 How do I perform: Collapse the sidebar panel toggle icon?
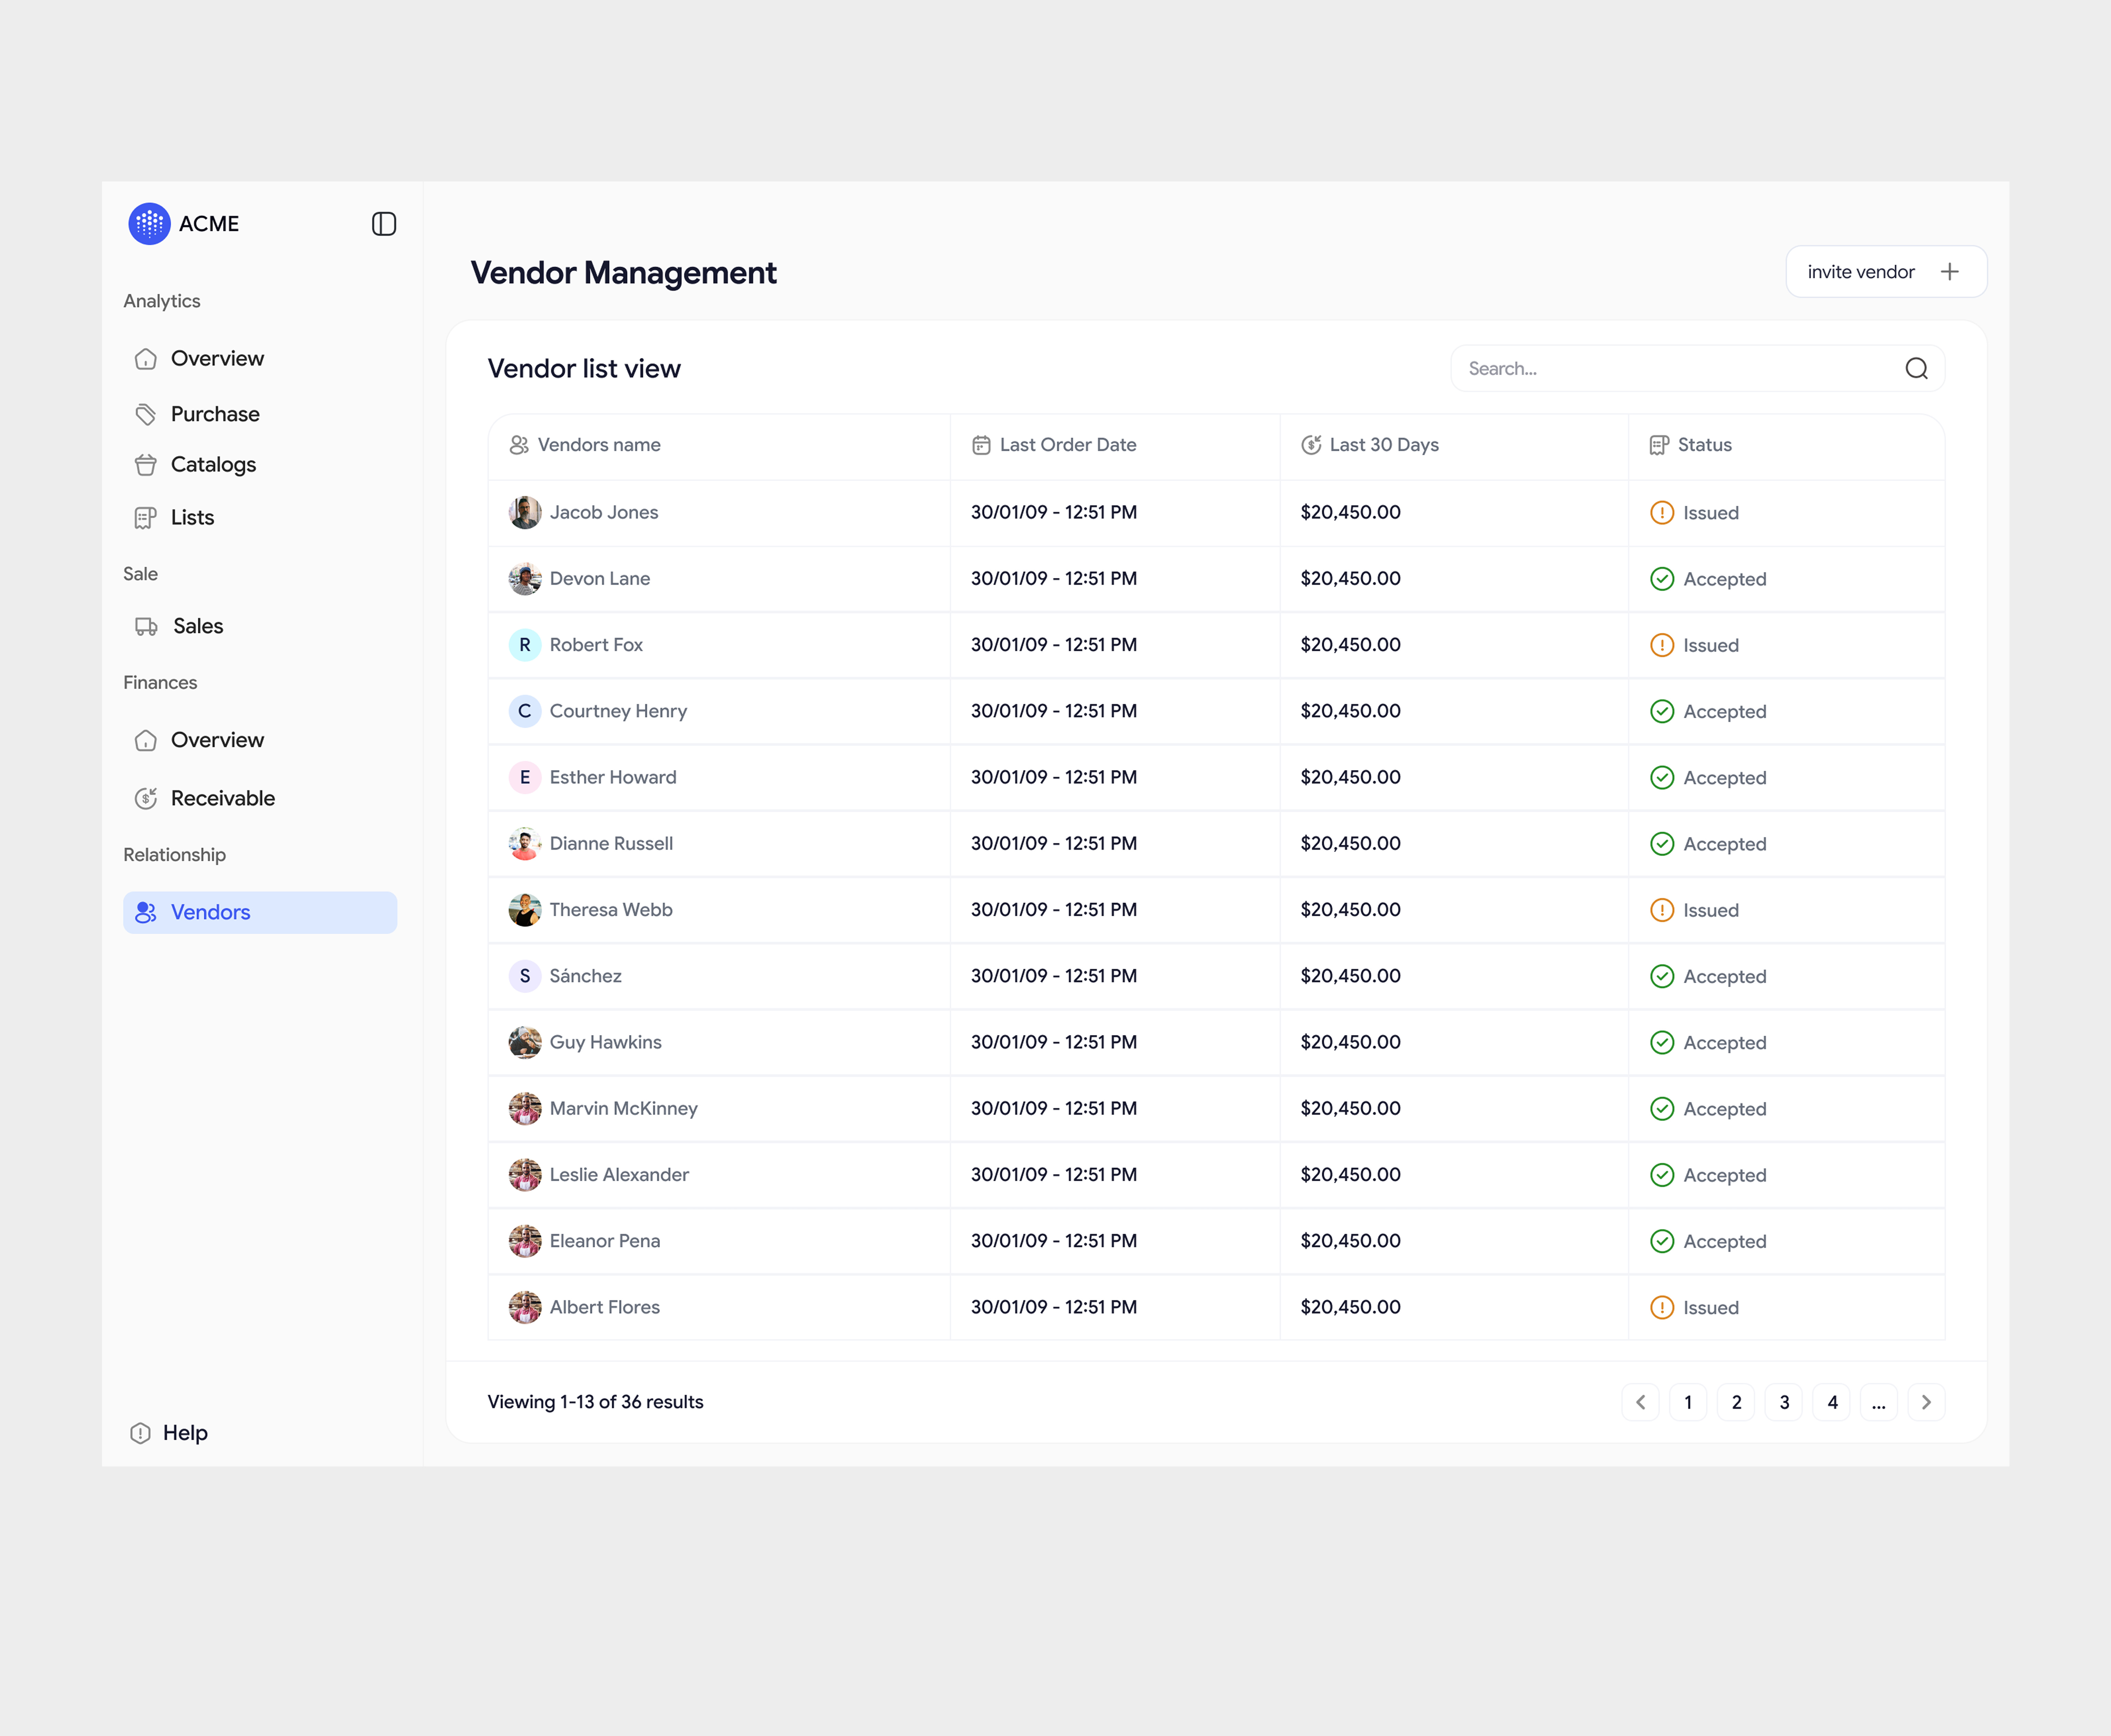384,224
